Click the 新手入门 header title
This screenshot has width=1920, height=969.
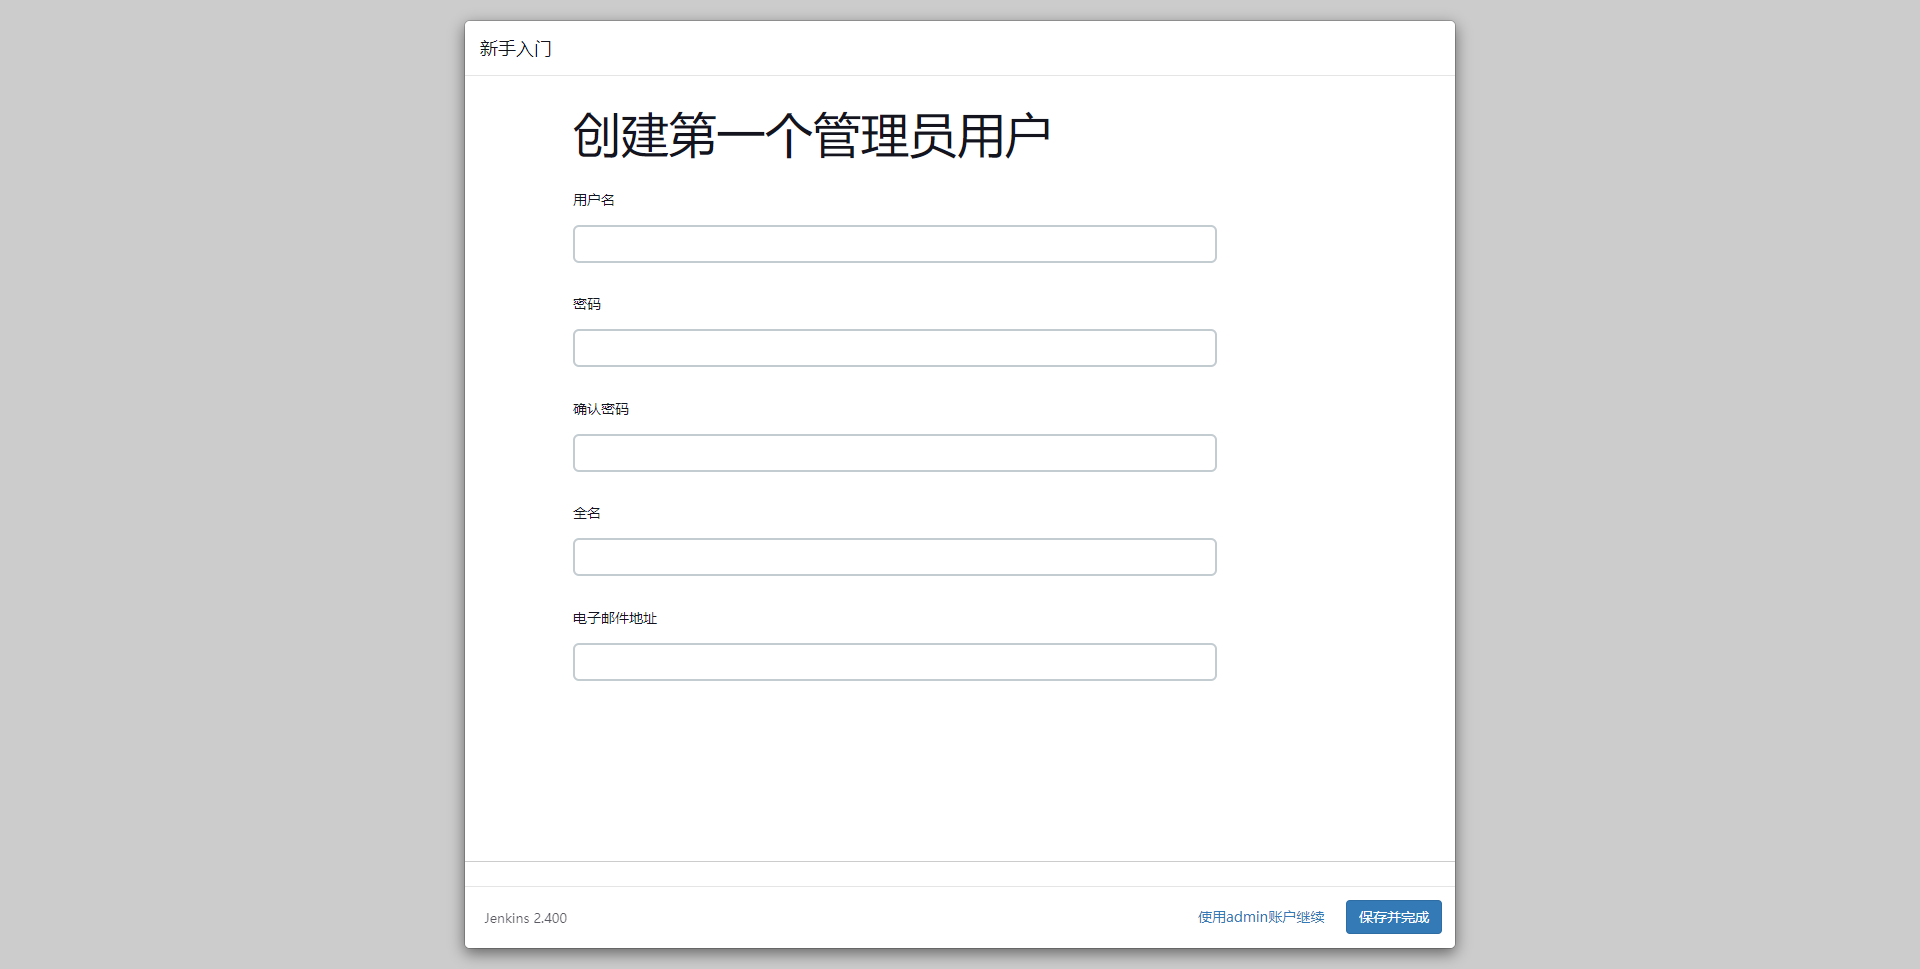pos(515,48)
